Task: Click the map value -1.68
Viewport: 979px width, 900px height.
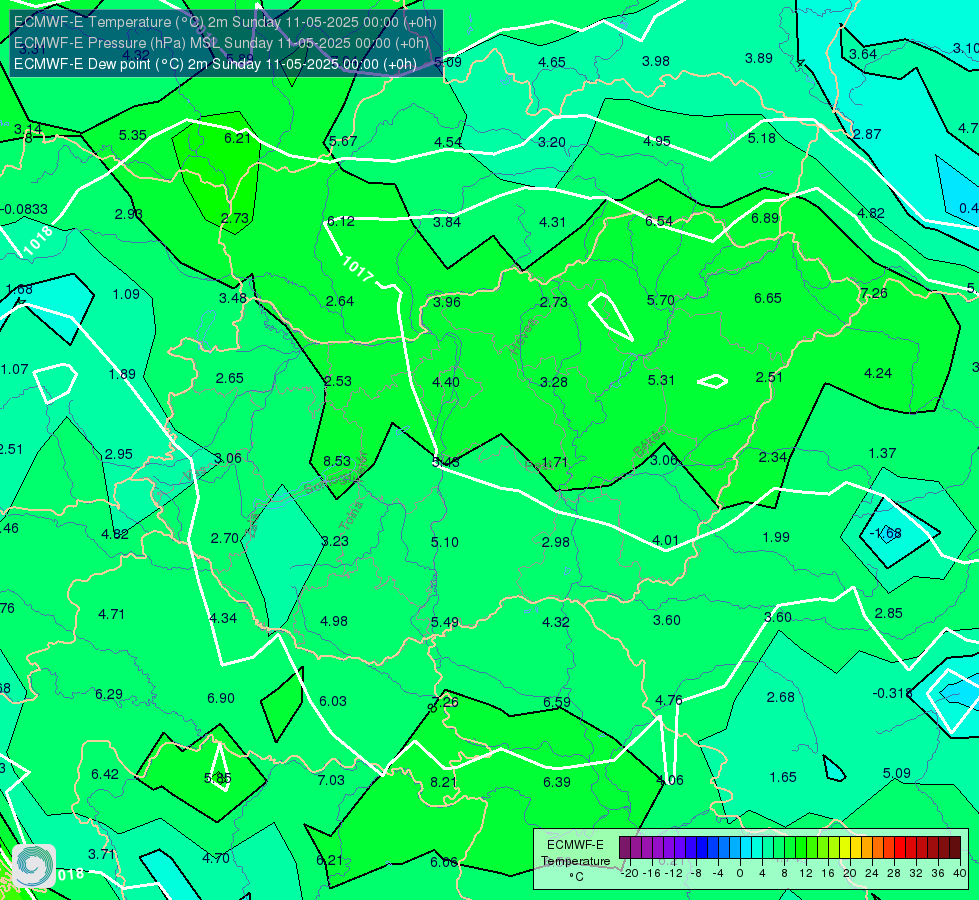Action: coord(886,533)
